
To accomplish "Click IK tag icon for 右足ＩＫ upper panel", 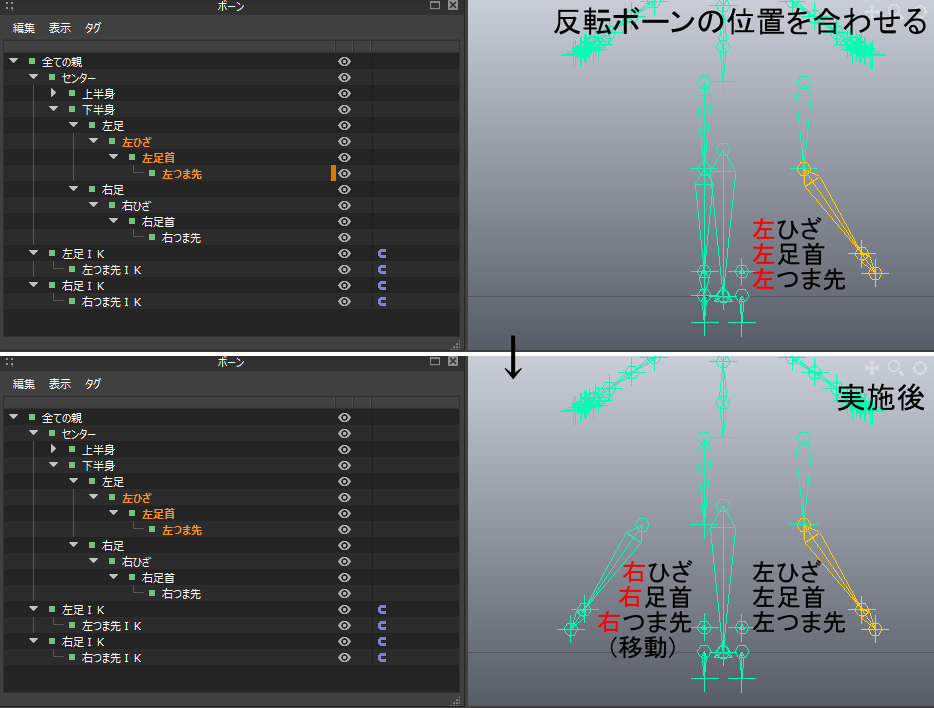I will coord(382,286).
